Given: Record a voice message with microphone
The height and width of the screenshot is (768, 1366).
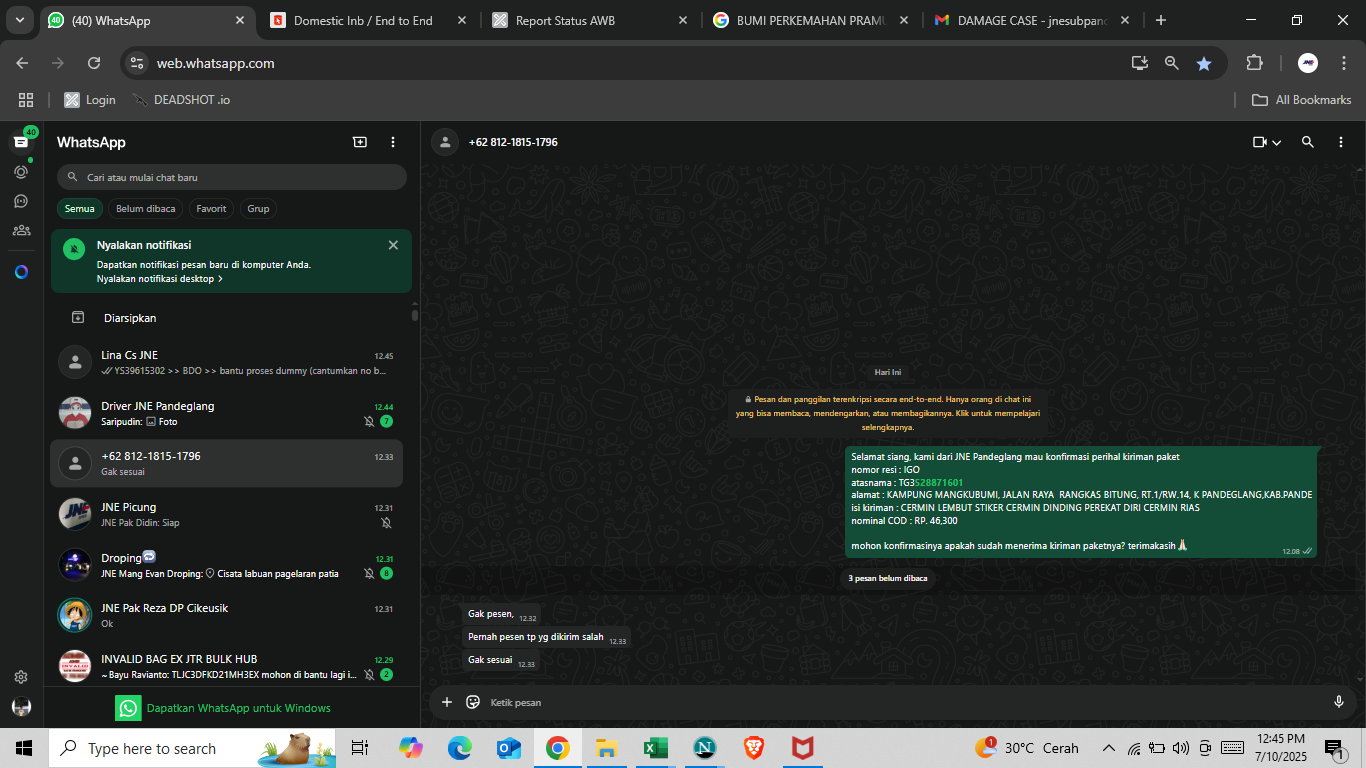Looking at the screenshot, I should coord(1339,702).
